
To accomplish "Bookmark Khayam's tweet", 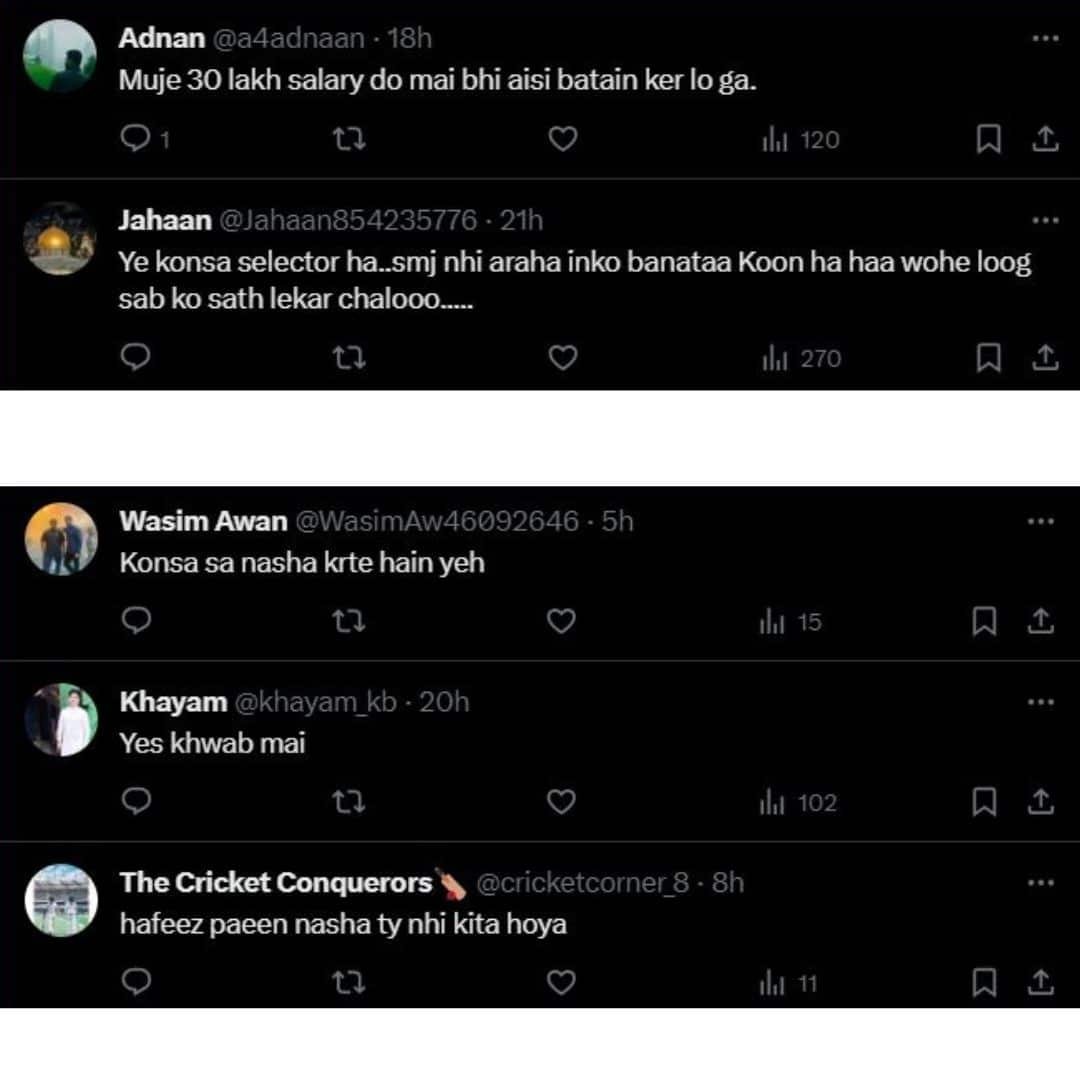I will 985,802.
